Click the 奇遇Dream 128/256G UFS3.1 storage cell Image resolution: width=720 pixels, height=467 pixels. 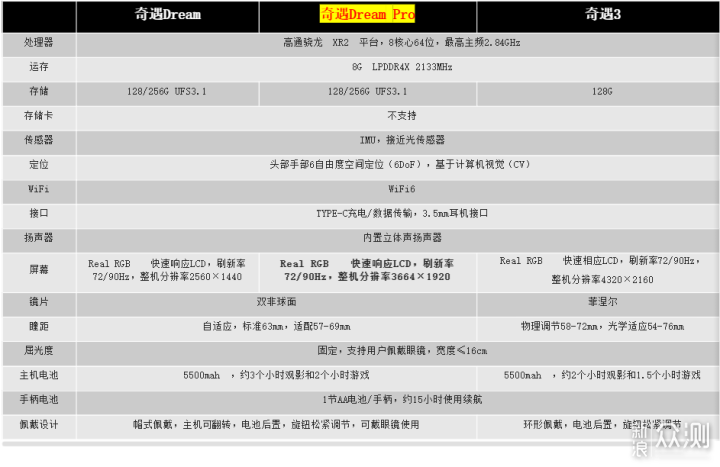click(168, 92)
